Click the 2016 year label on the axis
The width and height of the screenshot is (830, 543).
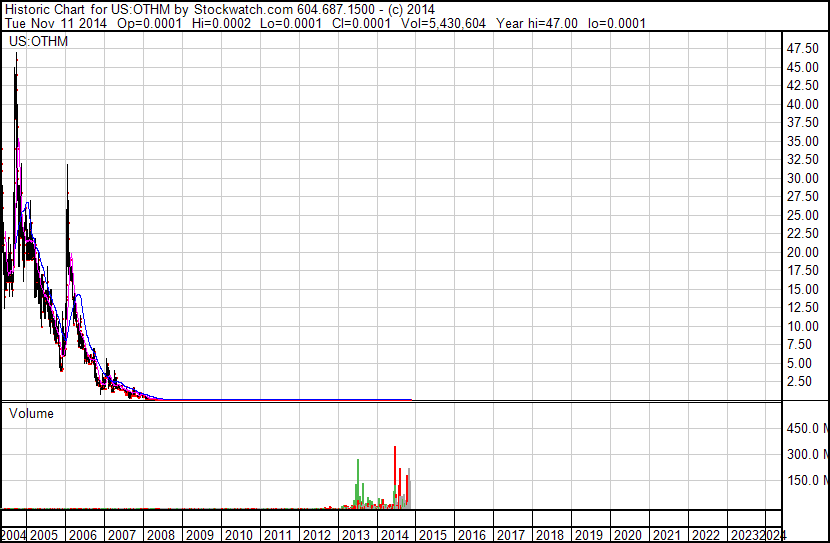point(472,535)
